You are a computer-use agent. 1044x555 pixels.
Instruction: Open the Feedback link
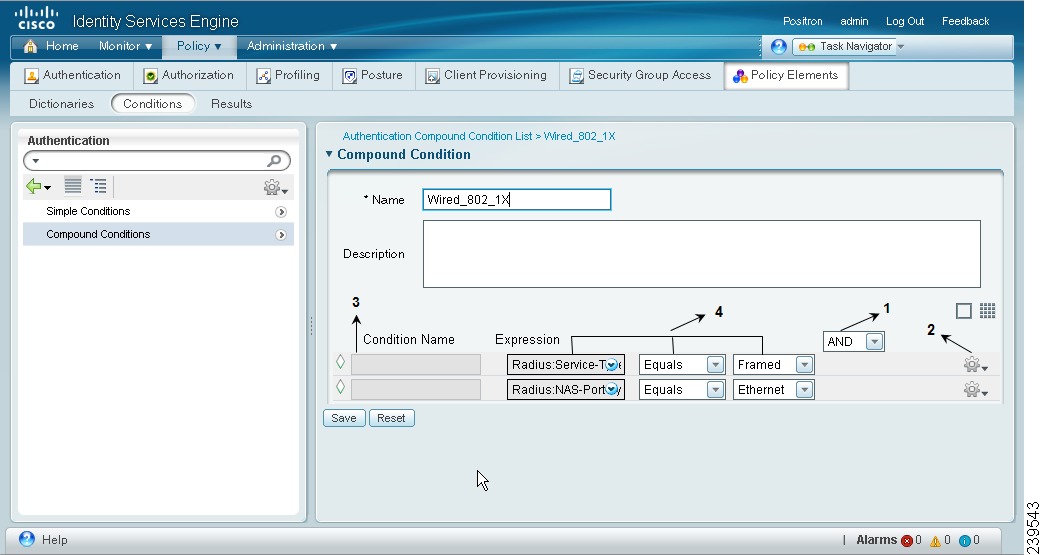[965, 21]
